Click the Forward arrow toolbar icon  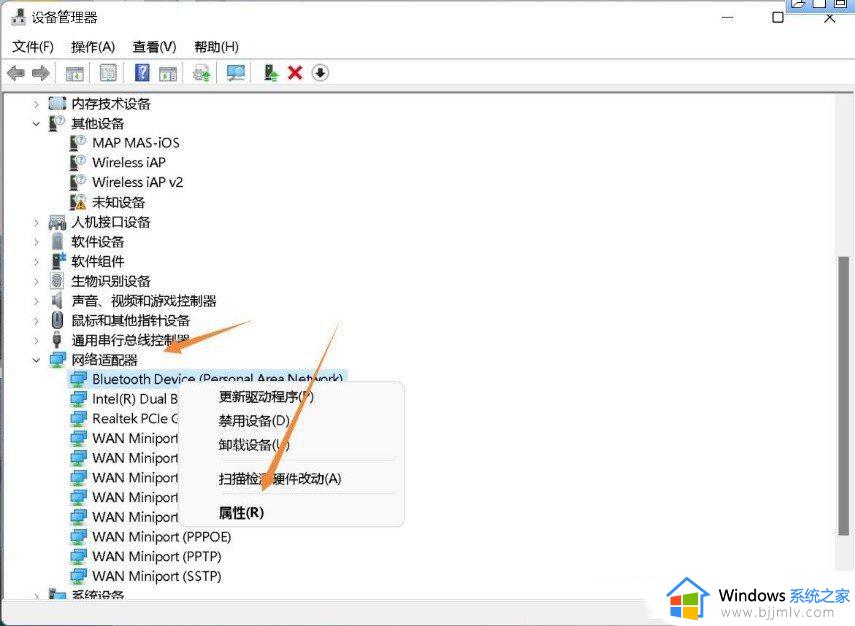click(x=41, y=73)
